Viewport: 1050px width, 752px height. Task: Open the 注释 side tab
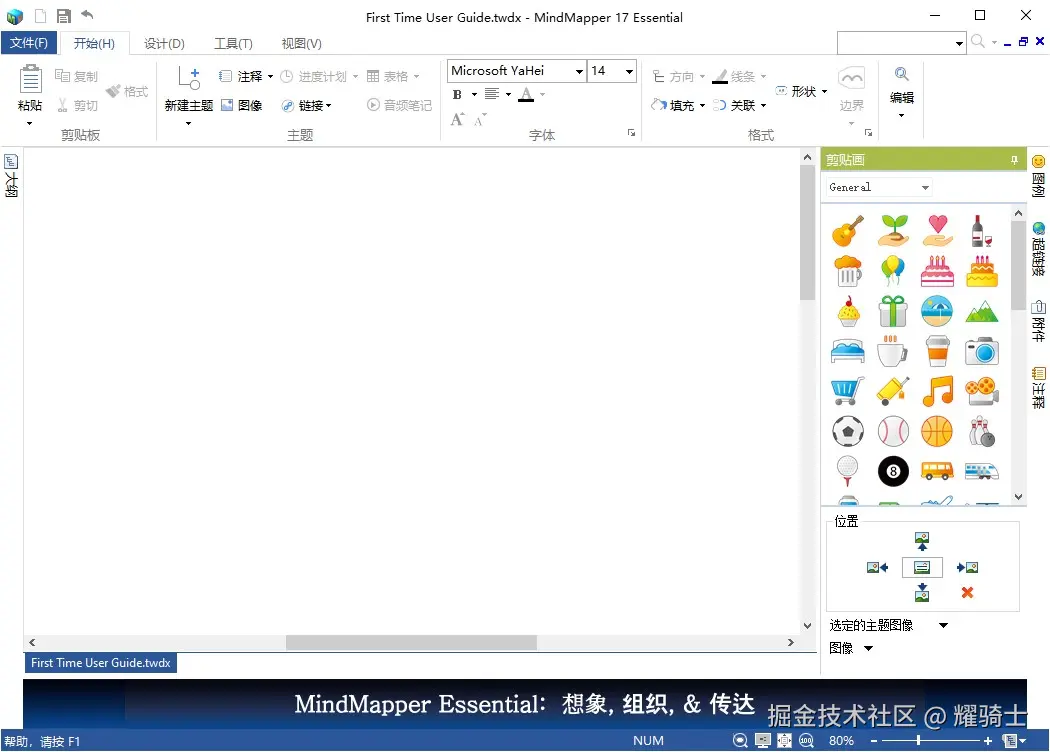(1038, 388)
